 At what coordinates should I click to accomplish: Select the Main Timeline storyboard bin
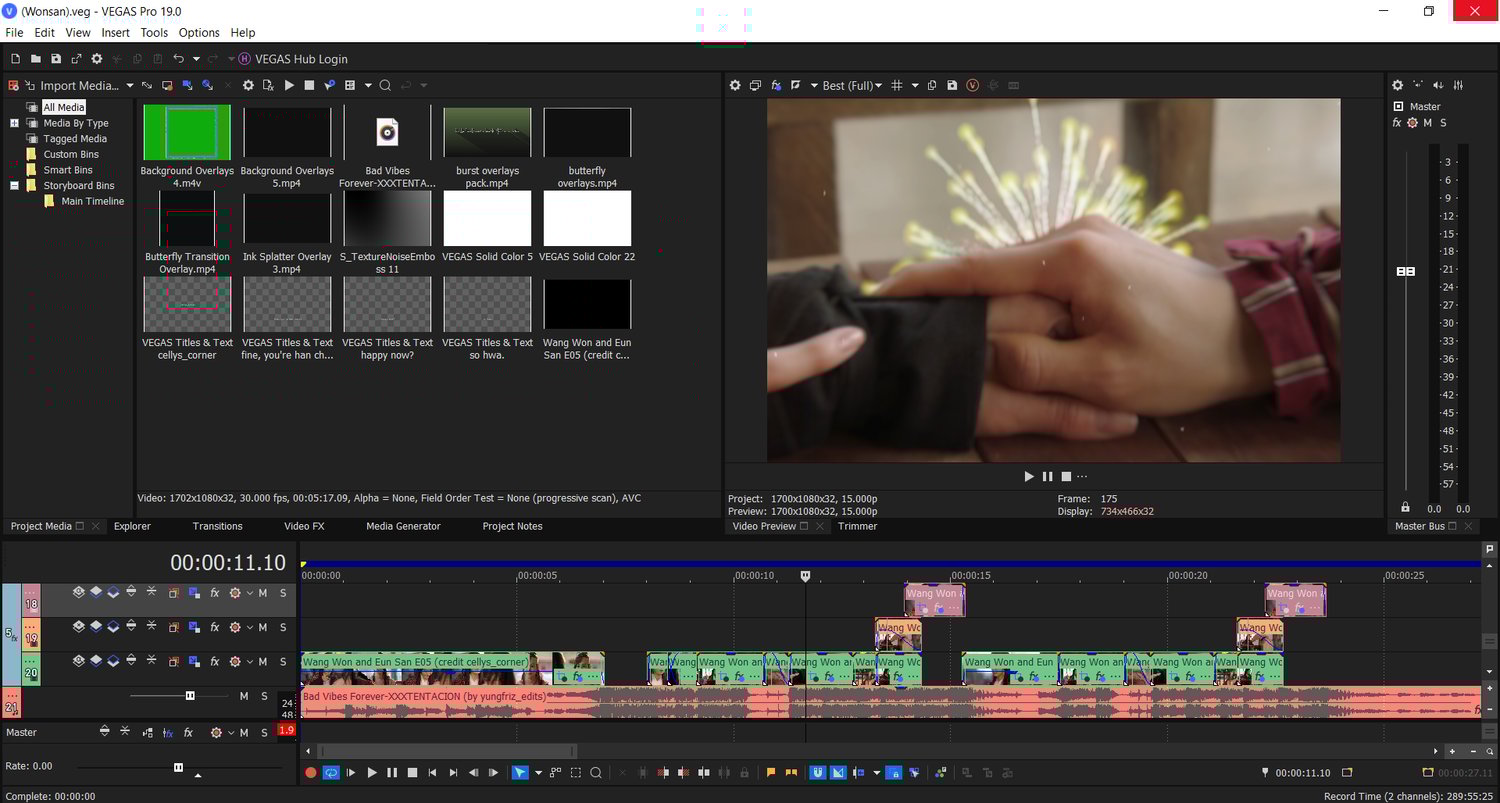[92, 201]
